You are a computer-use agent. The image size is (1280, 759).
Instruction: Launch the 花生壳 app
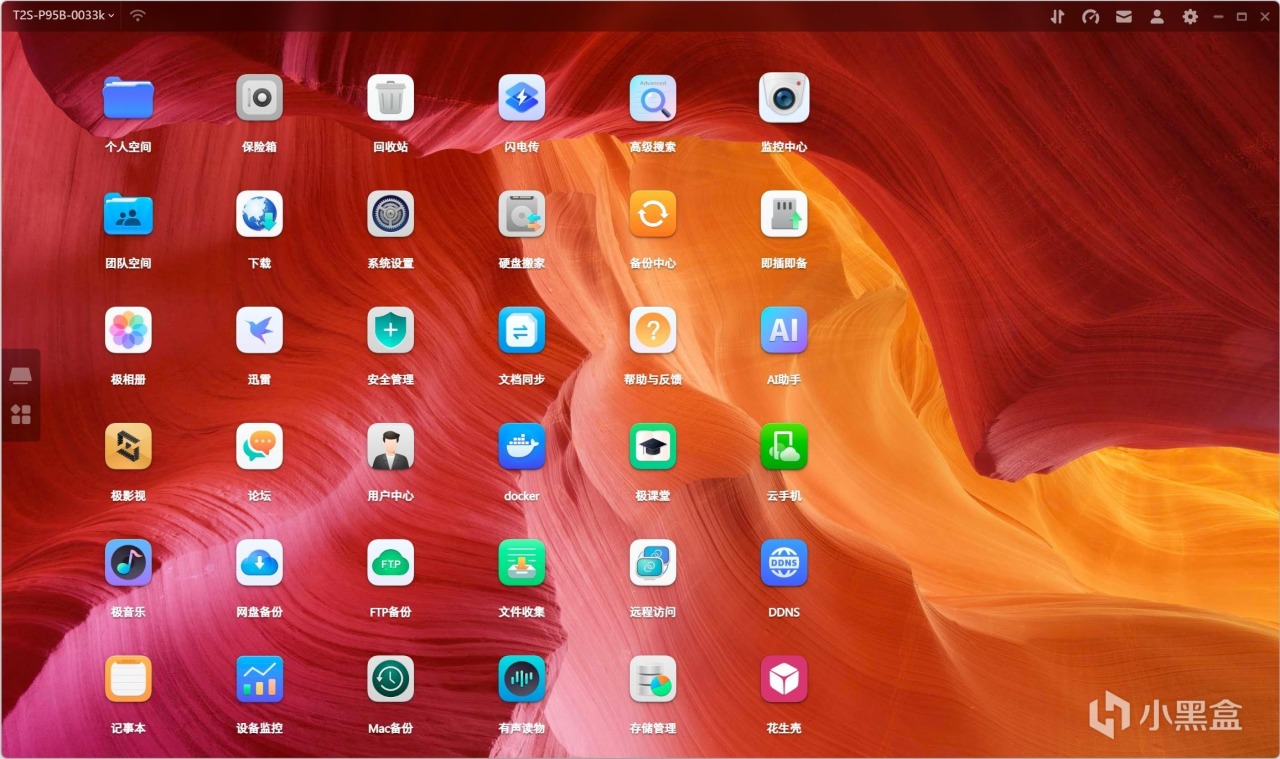(x=784, y=679)
